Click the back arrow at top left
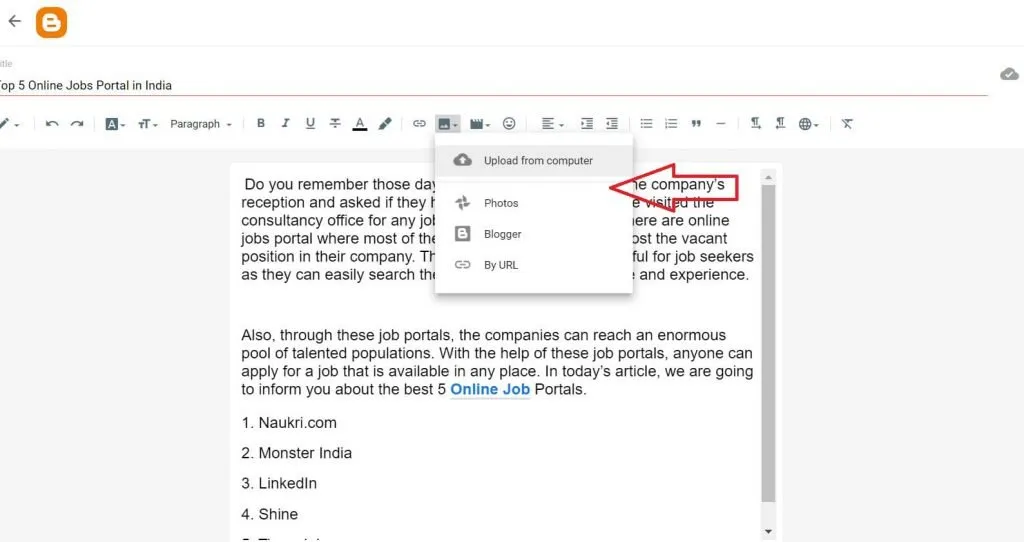This screenshot has height=542, width=1024. 14,22
